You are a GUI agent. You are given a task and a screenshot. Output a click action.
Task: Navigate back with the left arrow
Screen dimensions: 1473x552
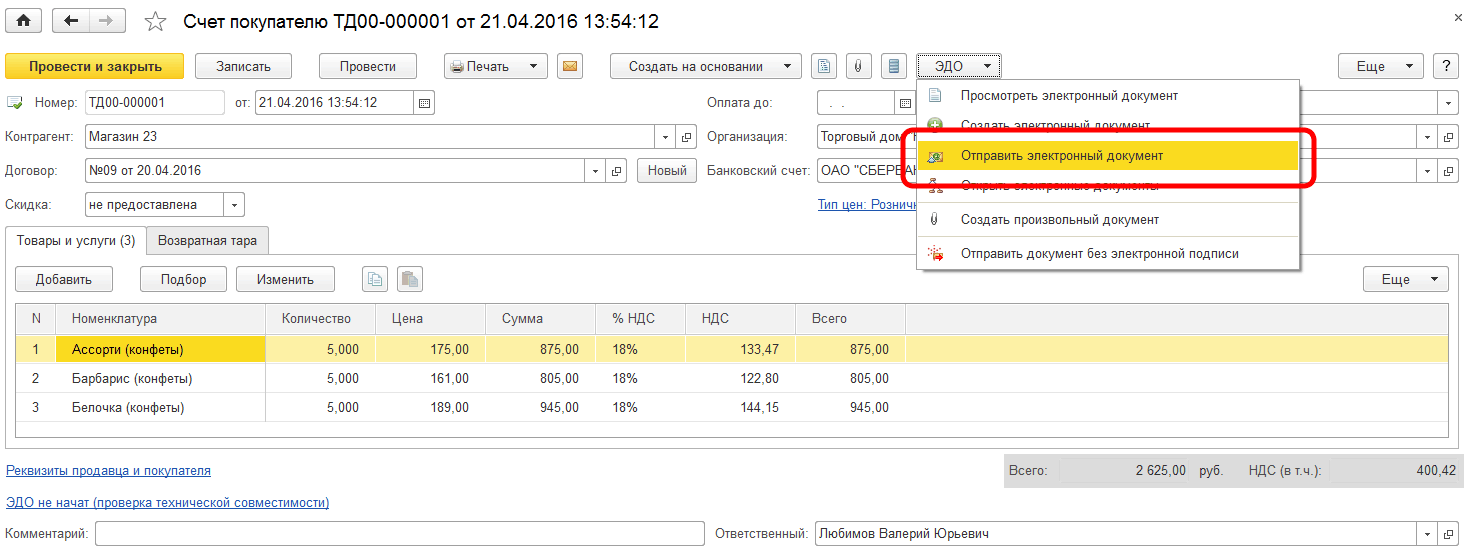tap(70, 21)
